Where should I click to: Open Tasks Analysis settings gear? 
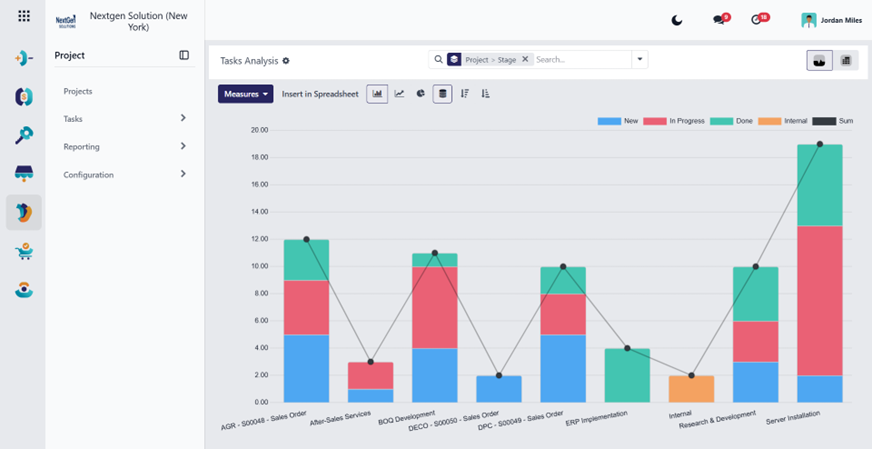click(286, 61)
